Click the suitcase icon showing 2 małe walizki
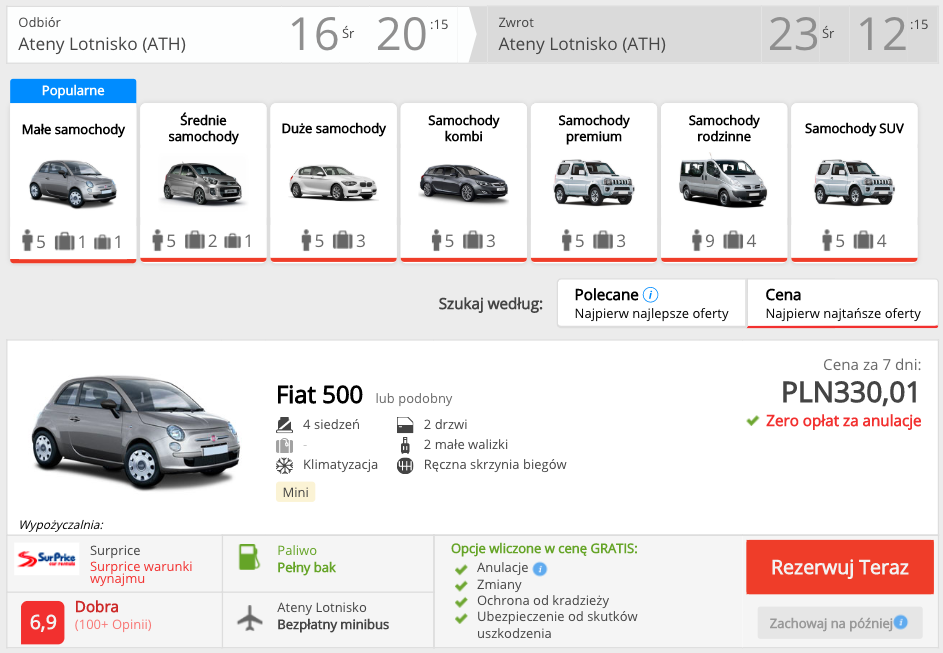 click(404, 444)
